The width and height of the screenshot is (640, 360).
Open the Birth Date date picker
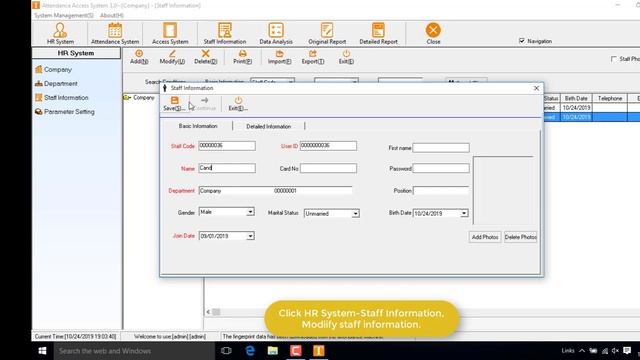[464, 213]
